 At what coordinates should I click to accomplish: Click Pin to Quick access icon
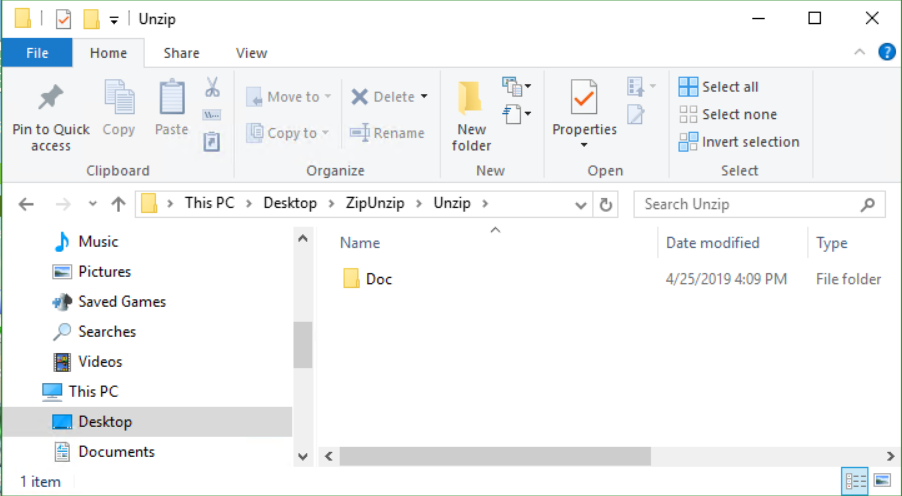click(x=50, y=99)
